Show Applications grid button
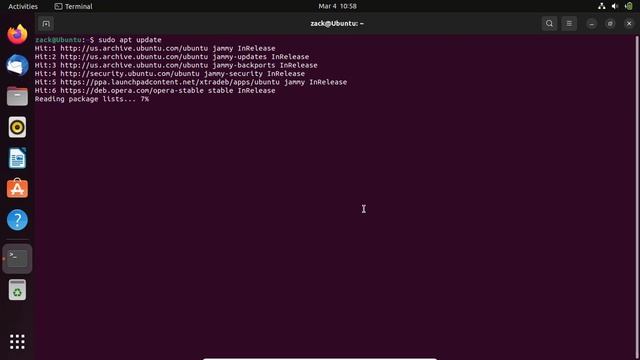 (x=17, y=342)
